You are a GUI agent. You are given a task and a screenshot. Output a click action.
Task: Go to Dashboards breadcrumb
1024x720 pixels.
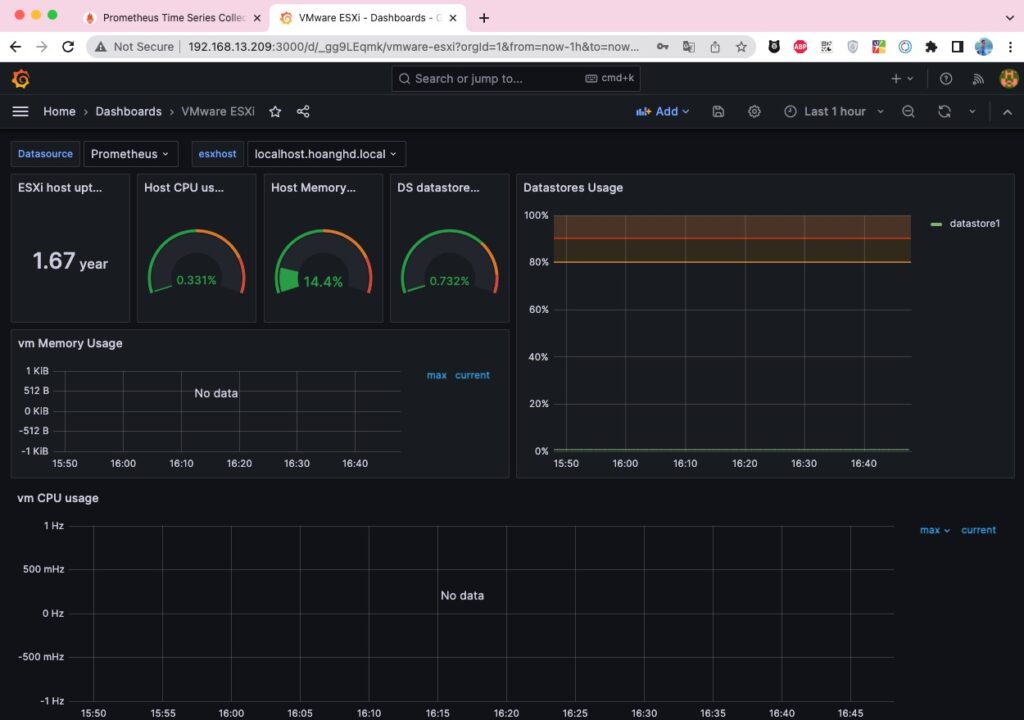coord(129,112)
